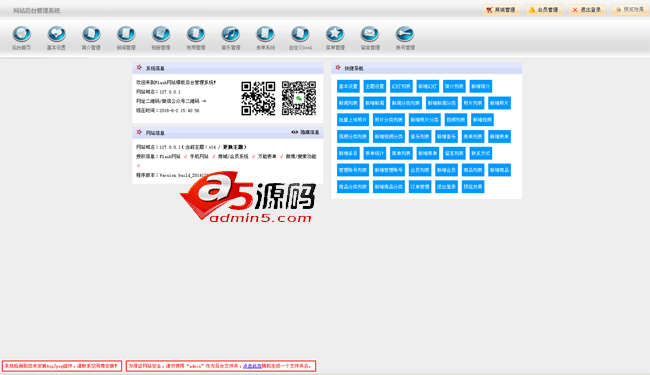Open 简介管理 toolbar icon

click(91, 34)
